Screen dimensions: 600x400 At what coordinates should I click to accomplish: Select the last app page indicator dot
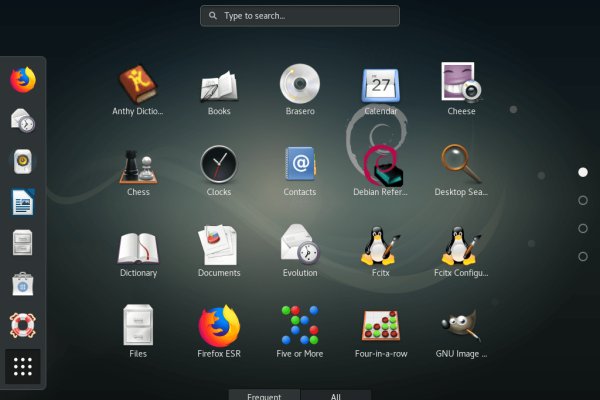pyautogui.click(x=583, y=256)
